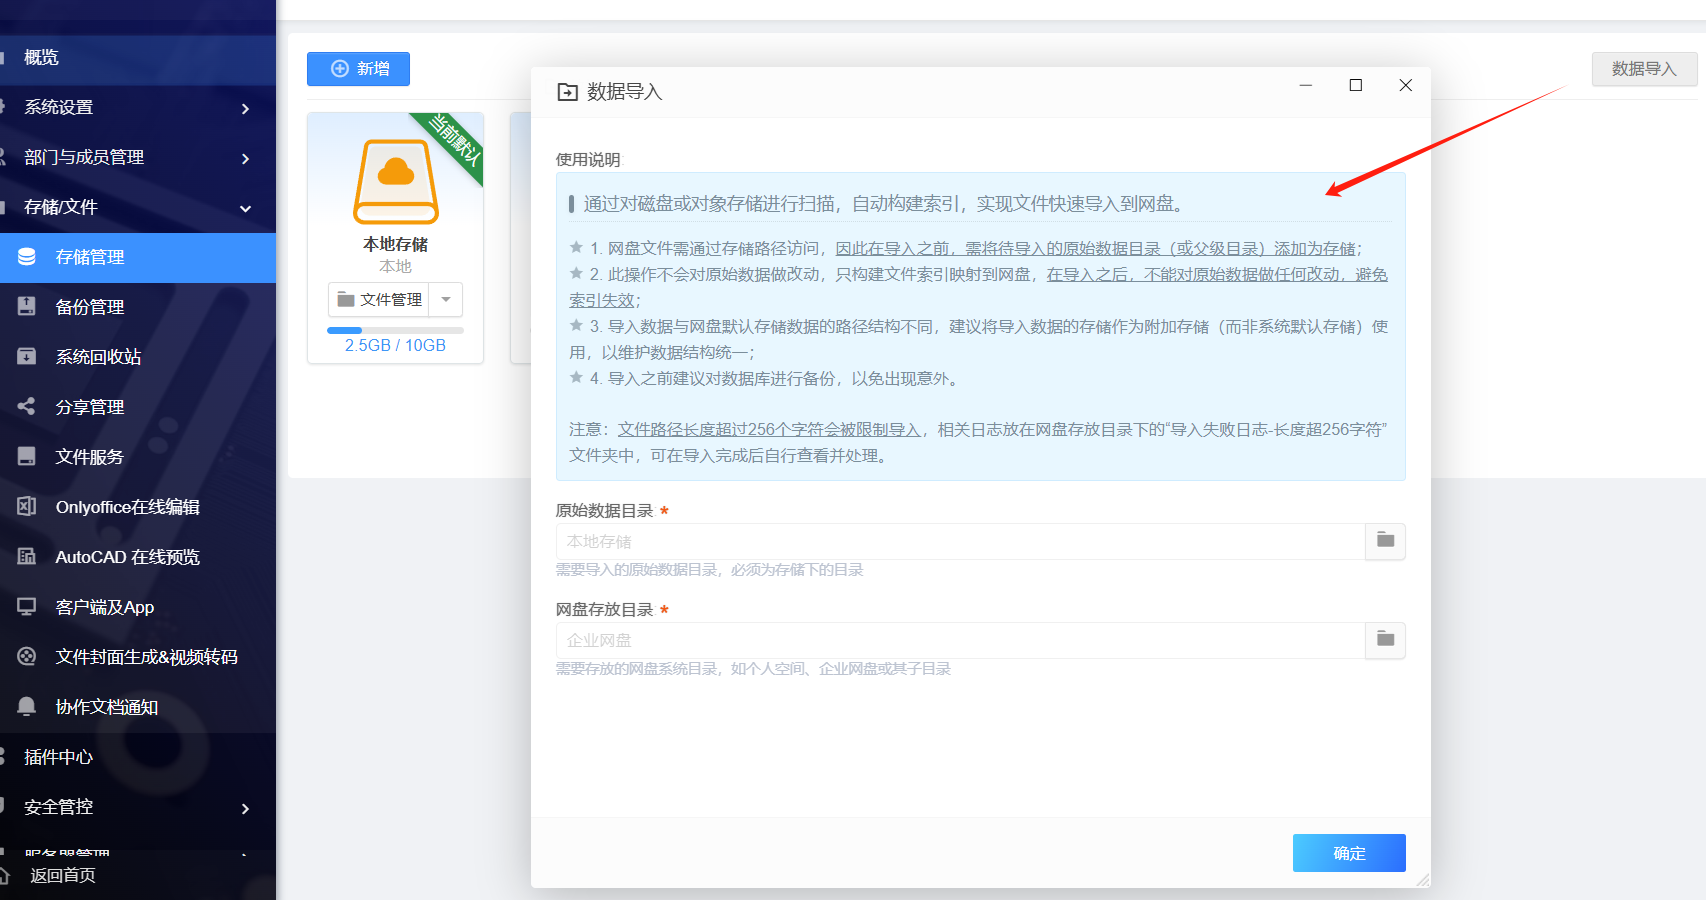Expand the 系统设置 menu chevron
The height and width of the screenshot is (900, 1706).
[245, 108]
